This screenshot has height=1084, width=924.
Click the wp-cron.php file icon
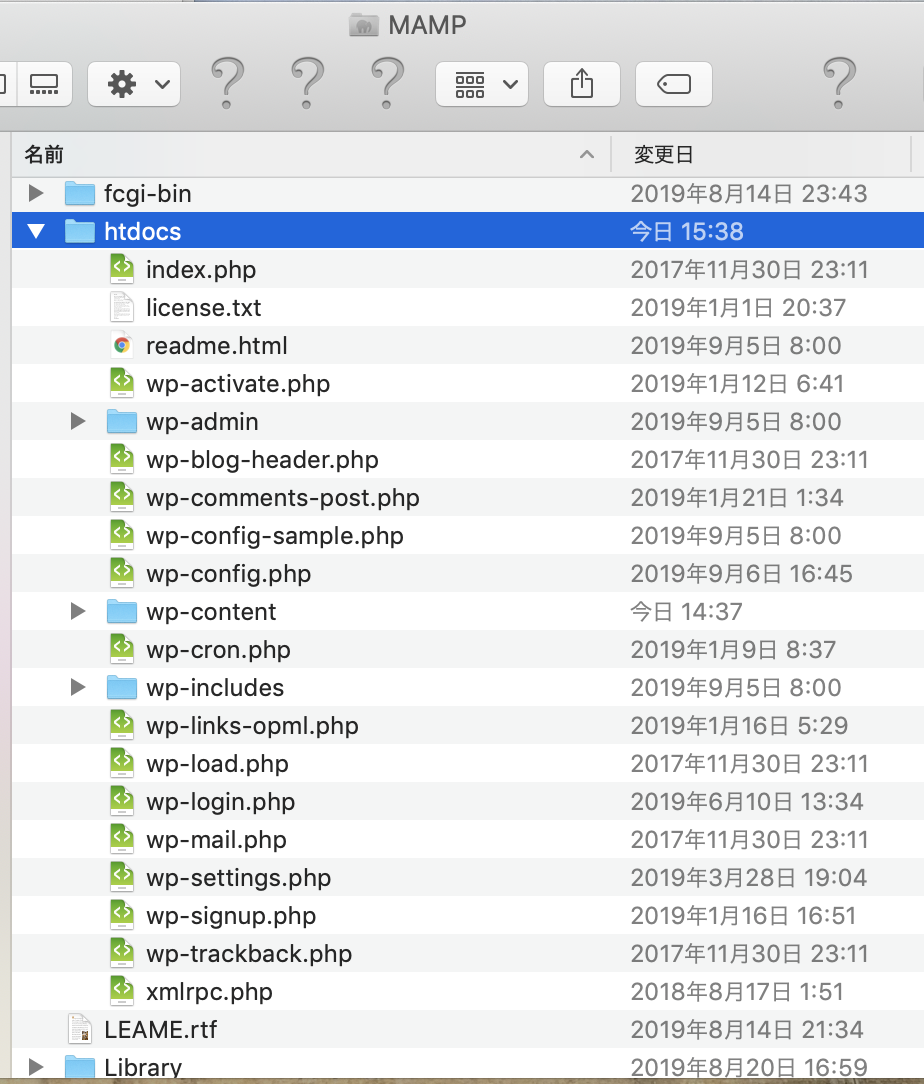click(x=122, y=649)
